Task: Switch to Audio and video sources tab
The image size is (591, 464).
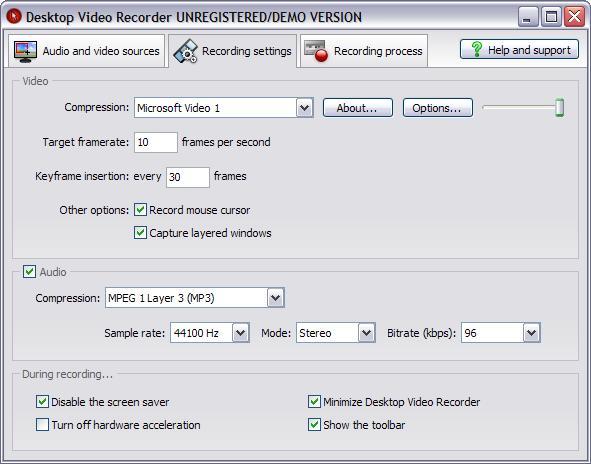Action: pyautogui.click(x=86, y=51)
